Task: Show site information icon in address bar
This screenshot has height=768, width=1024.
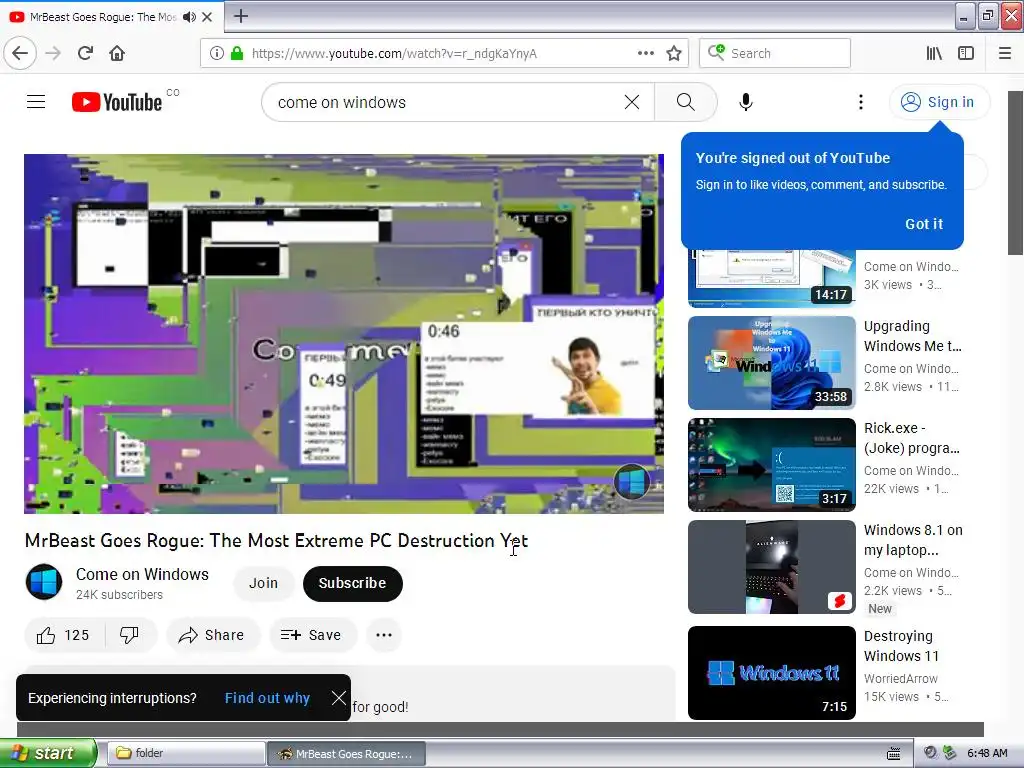Action: click(x=217, y=53)
